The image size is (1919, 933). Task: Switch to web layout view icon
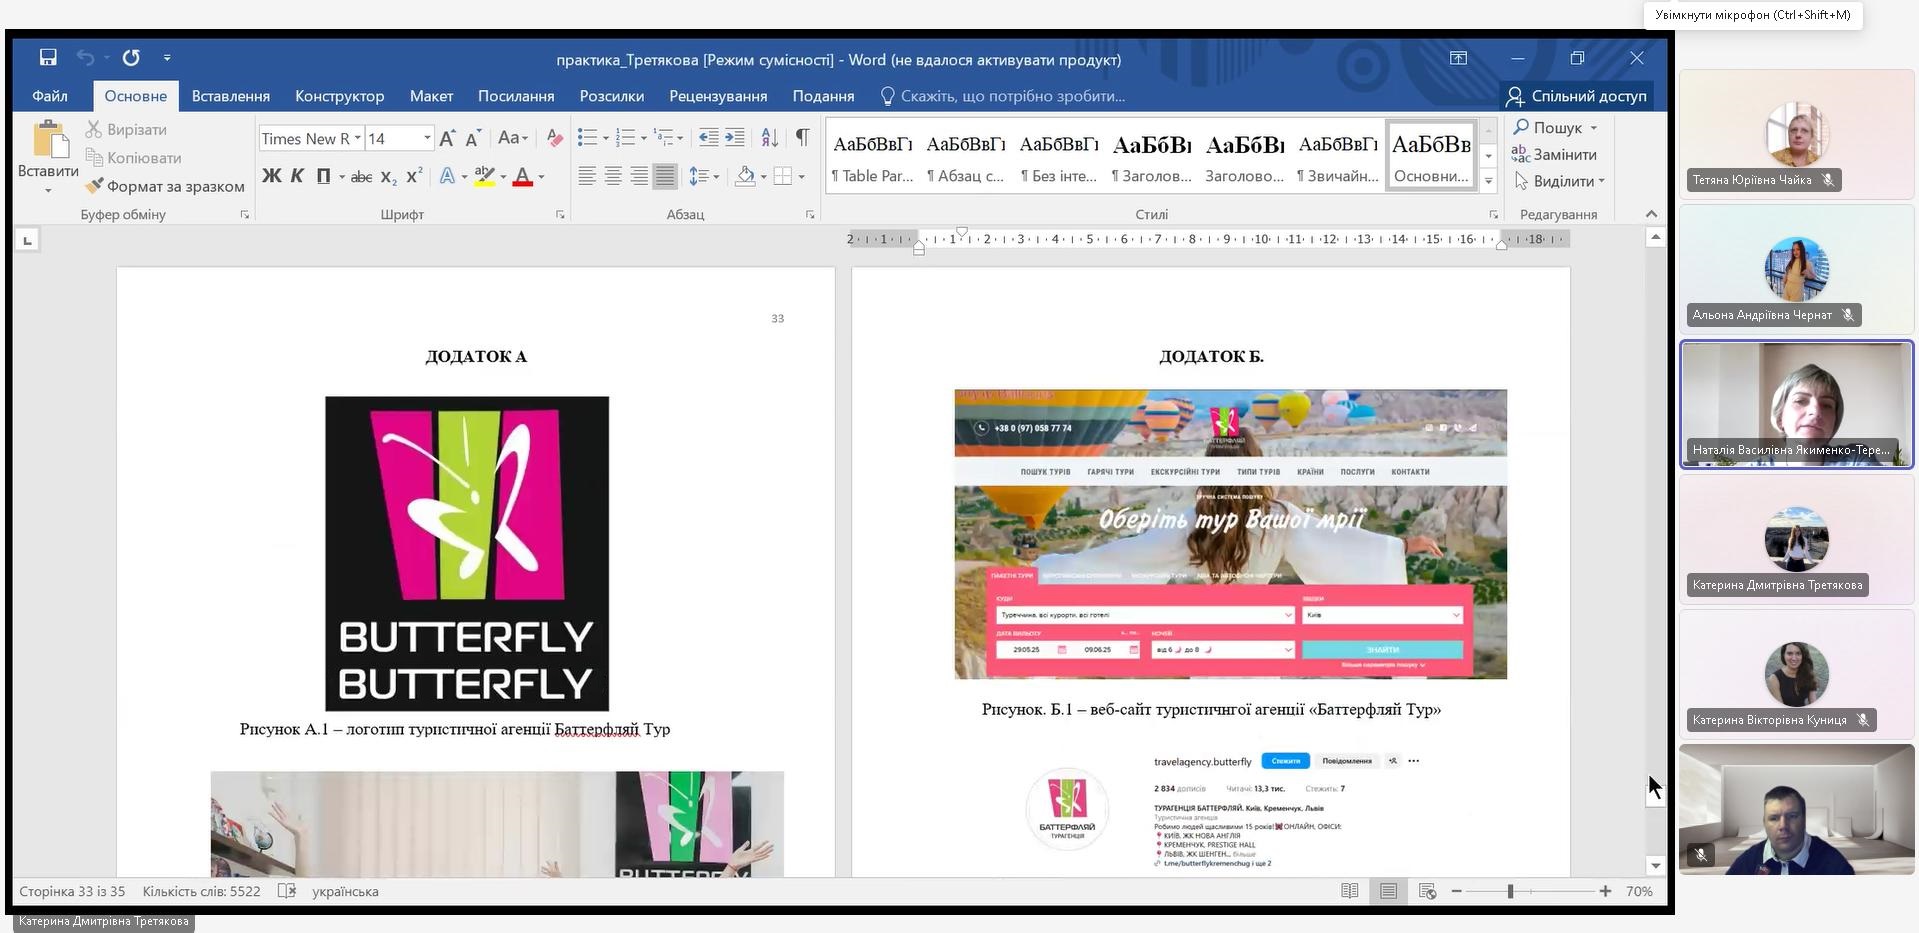tap(1427, 891)
